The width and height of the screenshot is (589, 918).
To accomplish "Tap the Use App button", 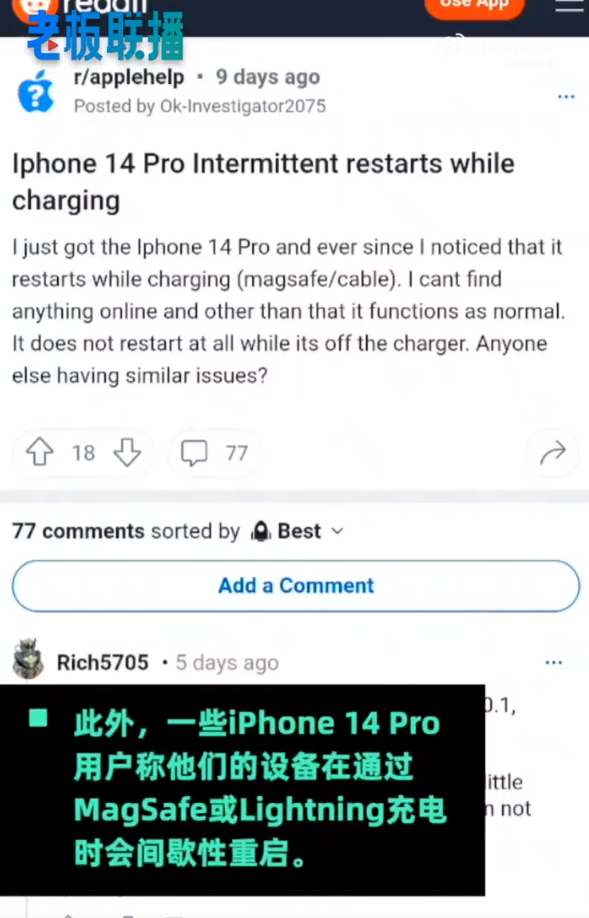I will [474, 7].
